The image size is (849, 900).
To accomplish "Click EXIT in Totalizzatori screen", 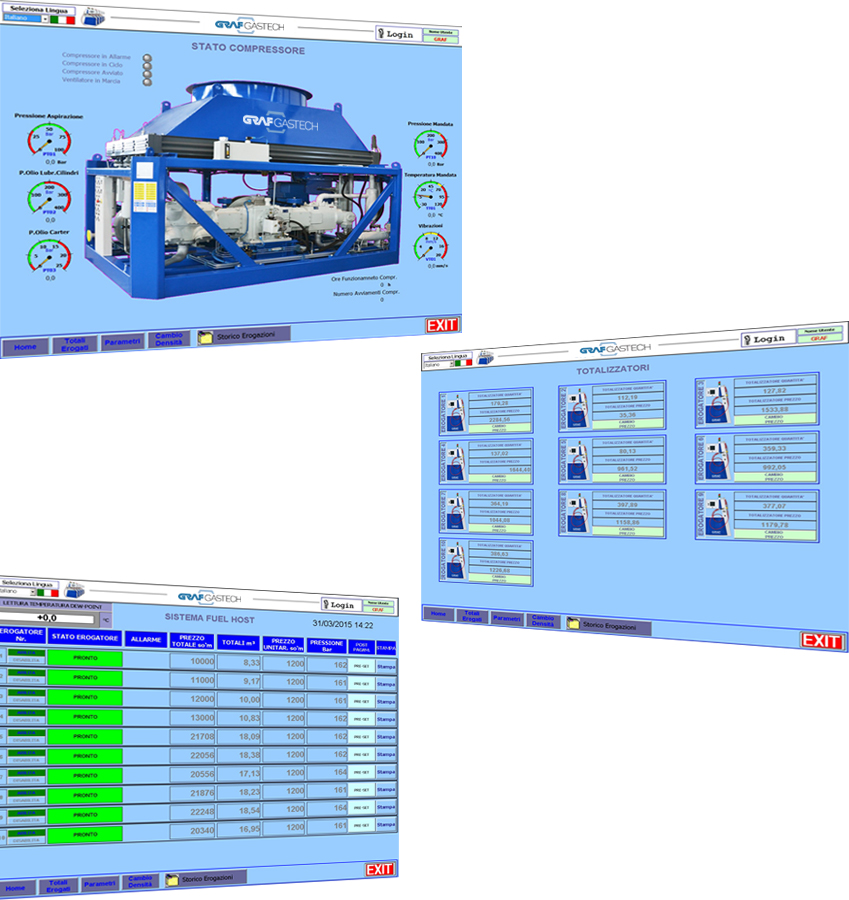I will (x=822, y=641).
